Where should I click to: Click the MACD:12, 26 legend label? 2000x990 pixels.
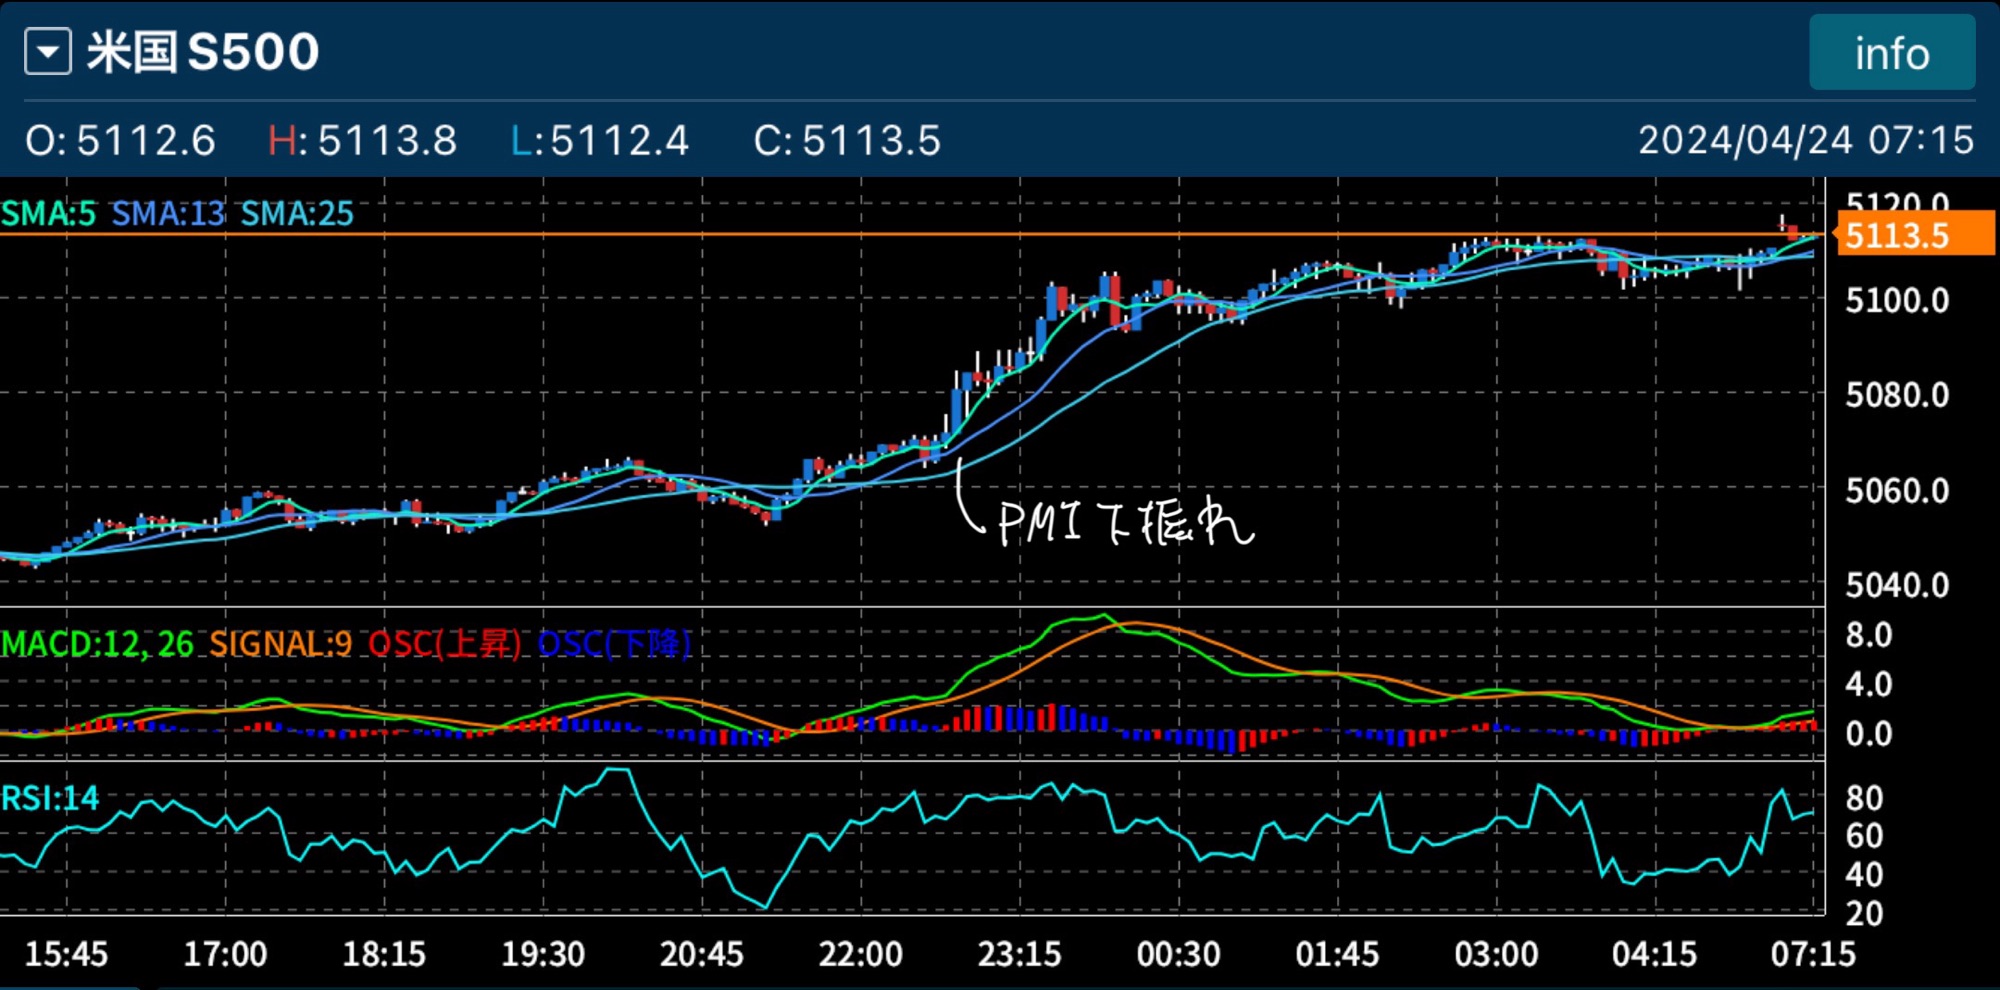coord(97,644)
